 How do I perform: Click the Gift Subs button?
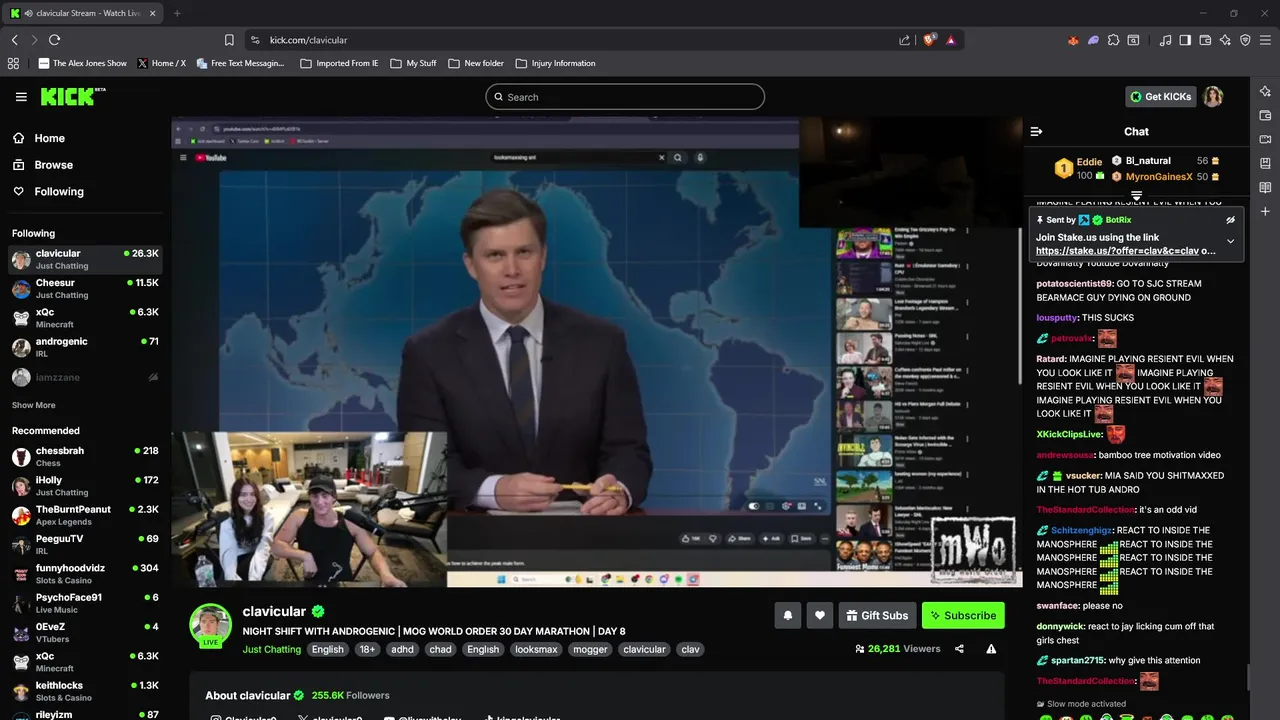click(877, 615)
